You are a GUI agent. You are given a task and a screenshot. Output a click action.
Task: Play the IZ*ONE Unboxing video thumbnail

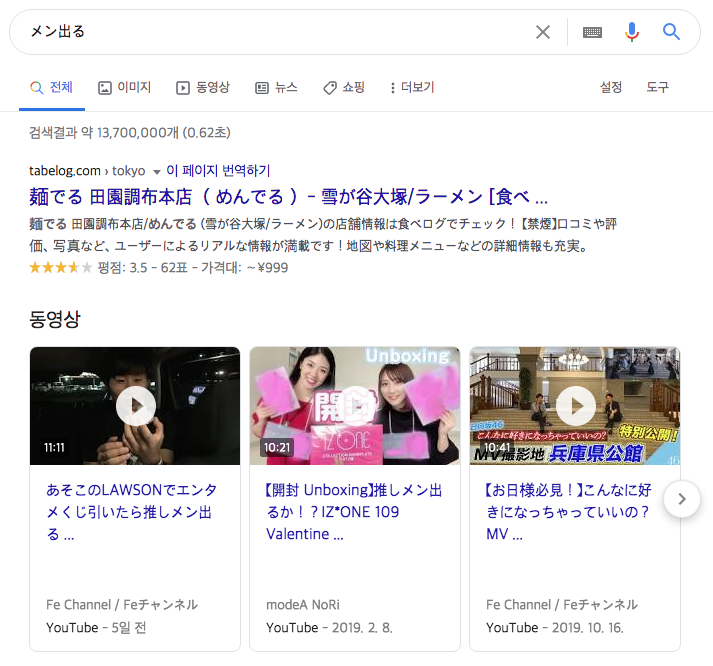[355, 406]
